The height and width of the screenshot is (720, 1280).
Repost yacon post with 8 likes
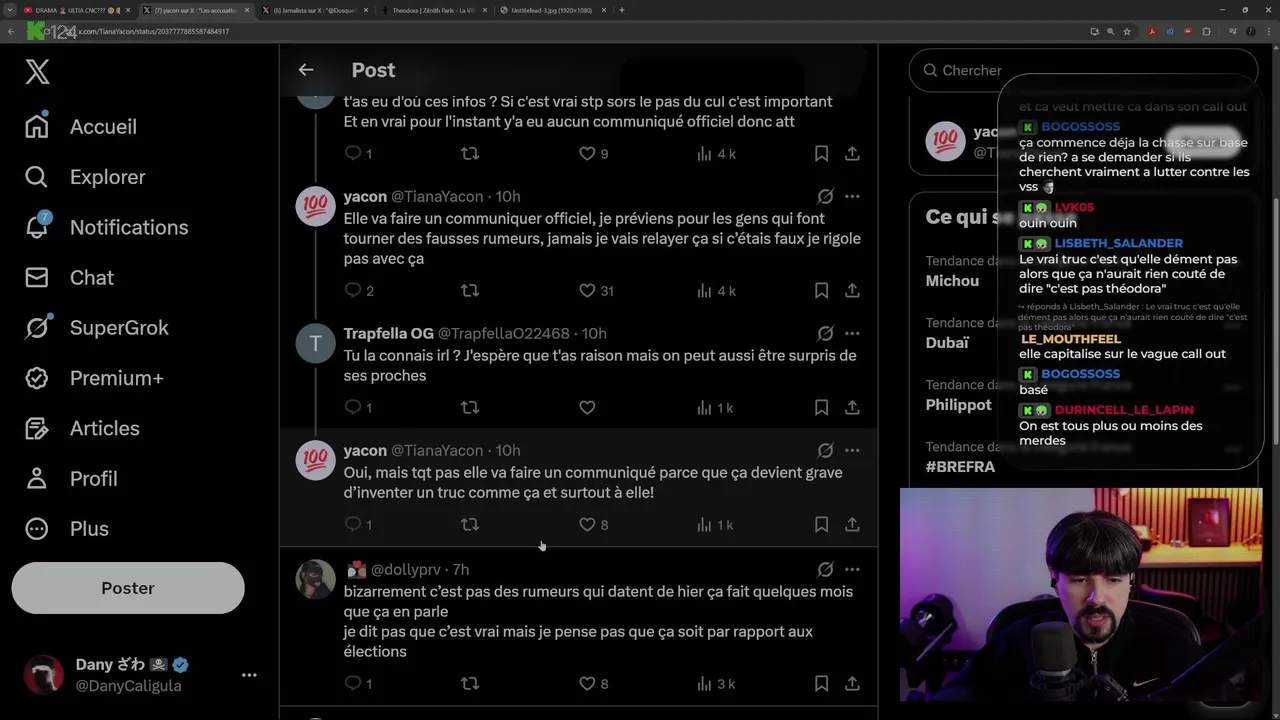click(469, 524)
